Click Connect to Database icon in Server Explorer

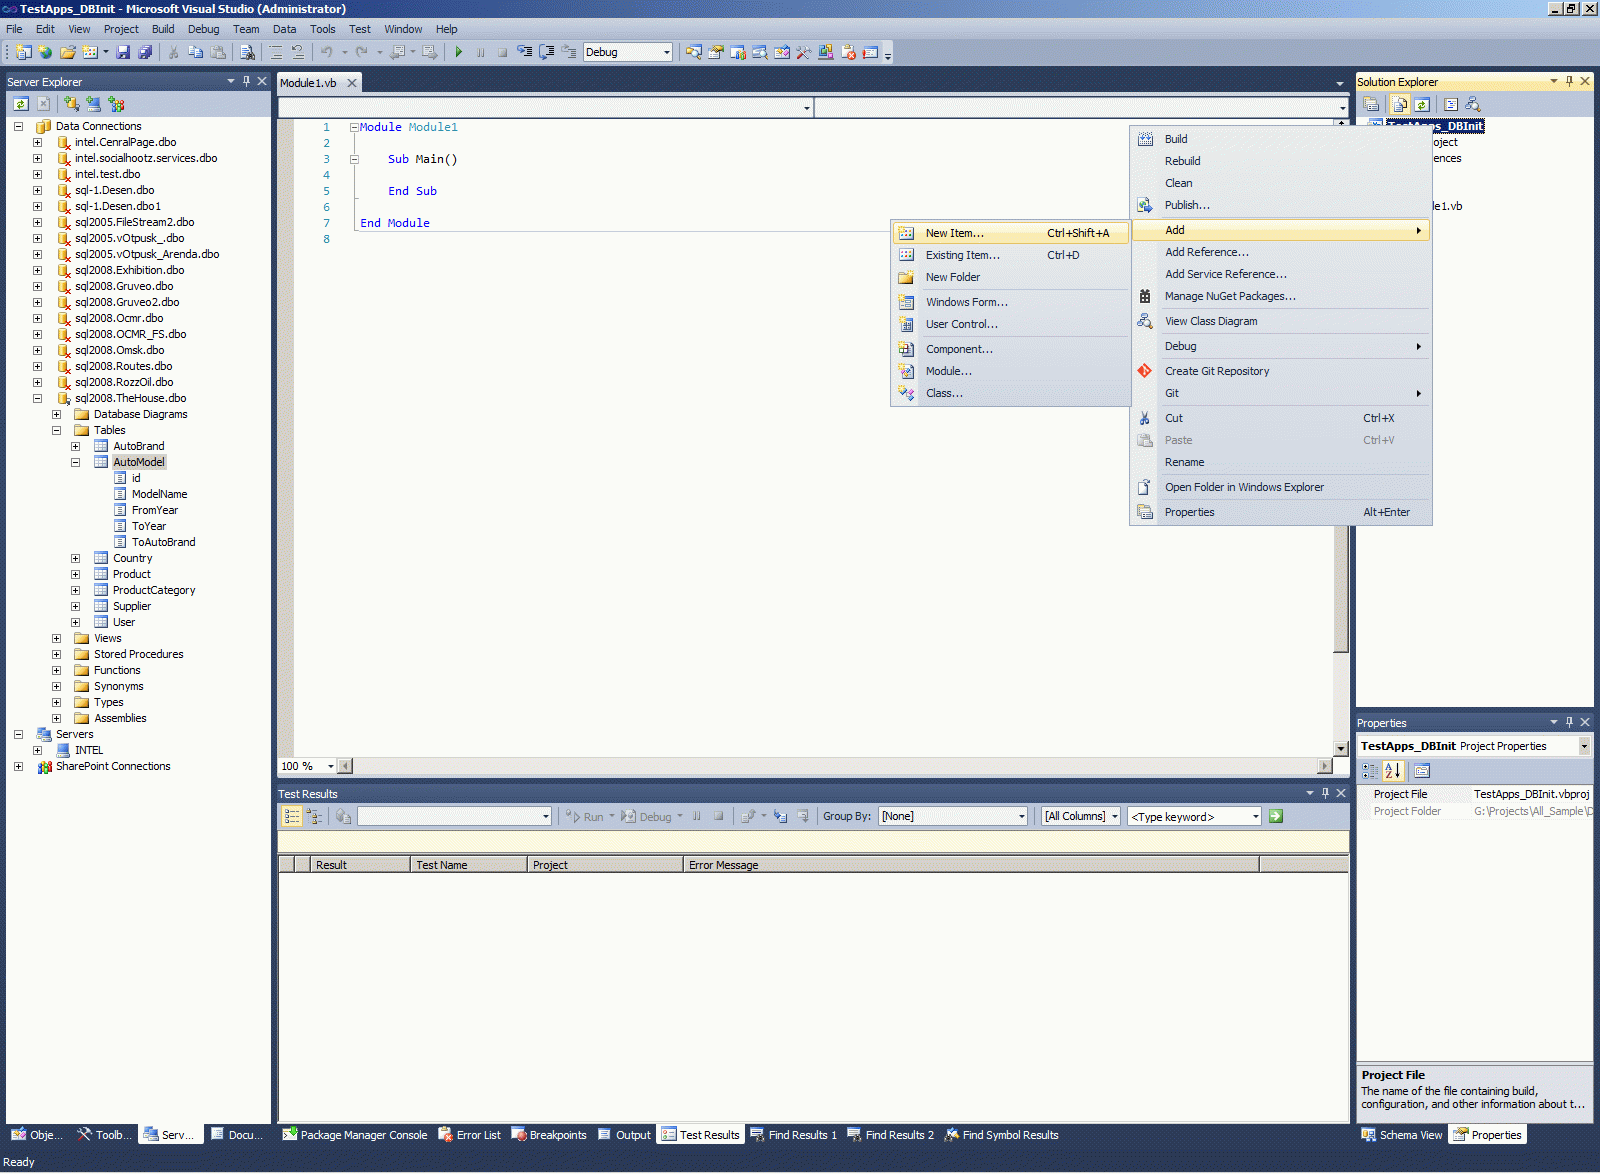71,104
